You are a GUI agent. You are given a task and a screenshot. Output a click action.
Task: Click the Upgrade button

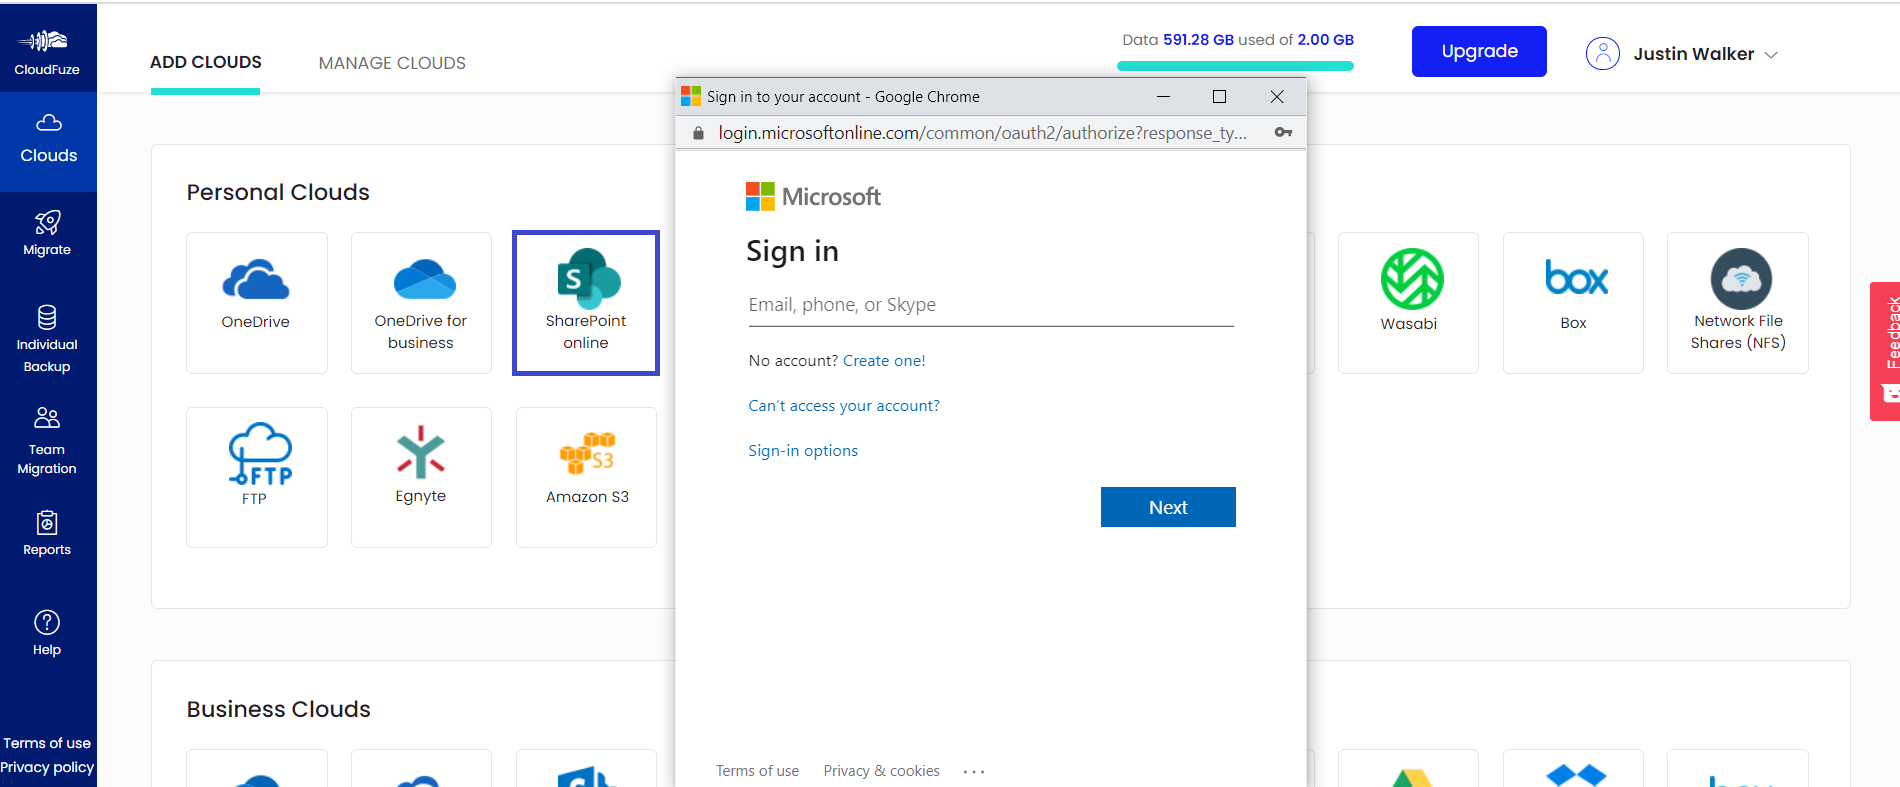pyautogui.click(x=1479, y=51)
